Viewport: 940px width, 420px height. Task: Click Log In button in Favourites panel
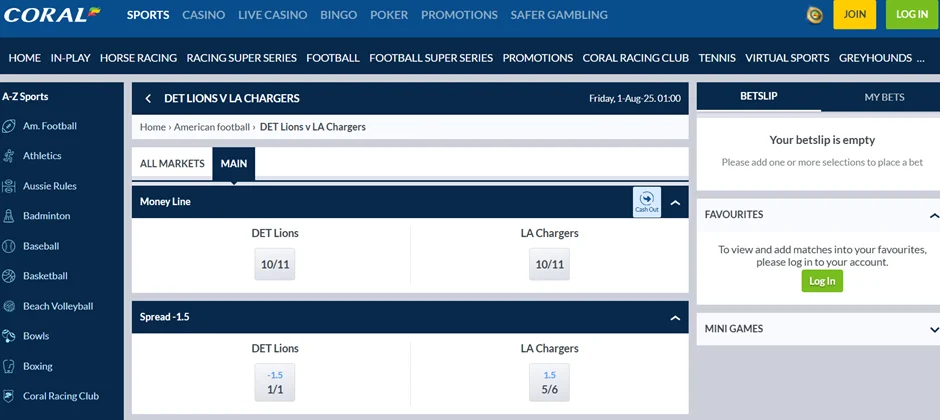pos(822,281)
